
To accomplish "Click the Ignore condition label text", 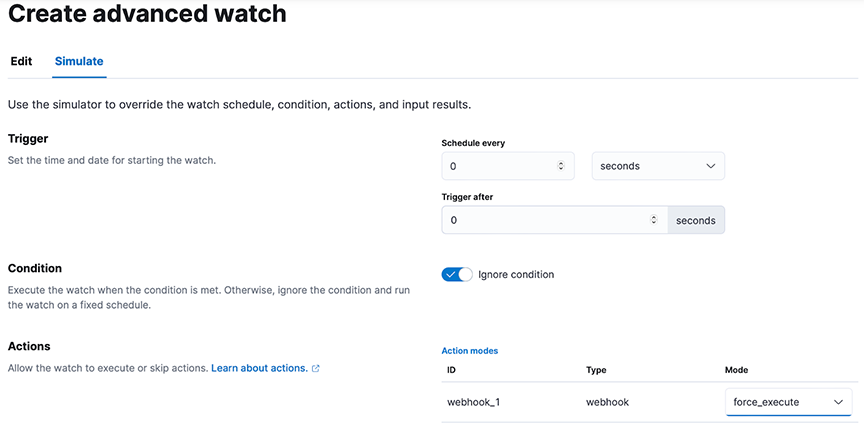I will coord(516,274).
